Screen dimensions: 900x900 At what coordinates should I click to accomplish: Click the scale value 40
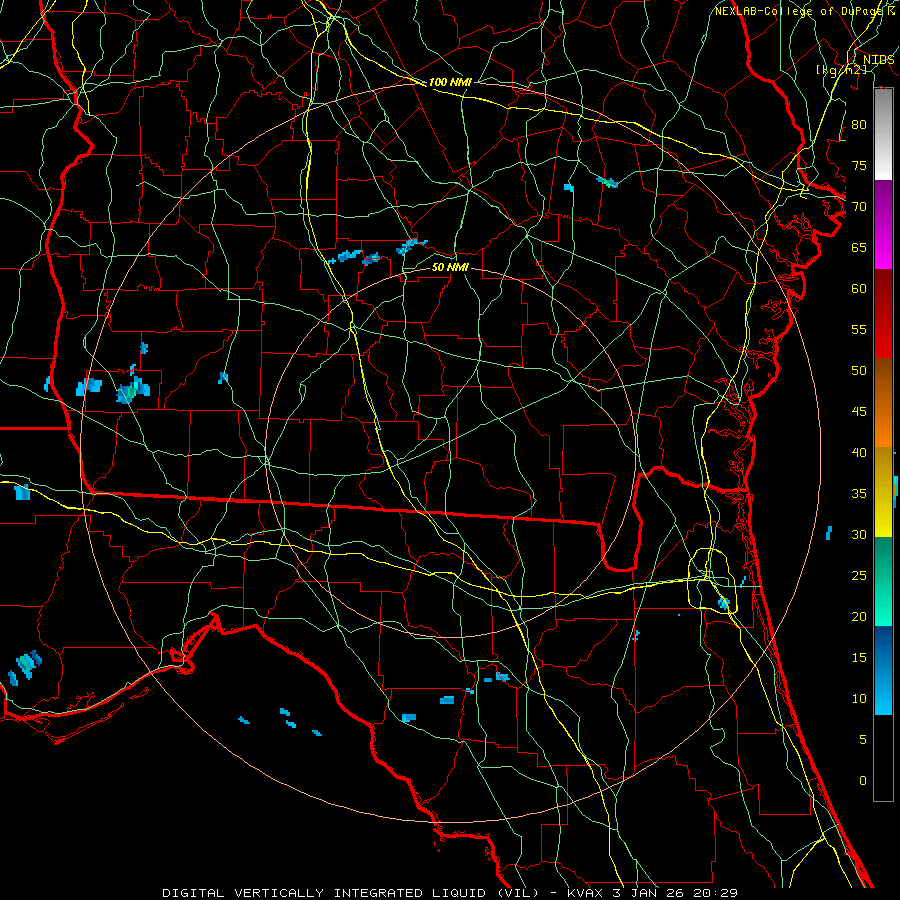point(859,452)
